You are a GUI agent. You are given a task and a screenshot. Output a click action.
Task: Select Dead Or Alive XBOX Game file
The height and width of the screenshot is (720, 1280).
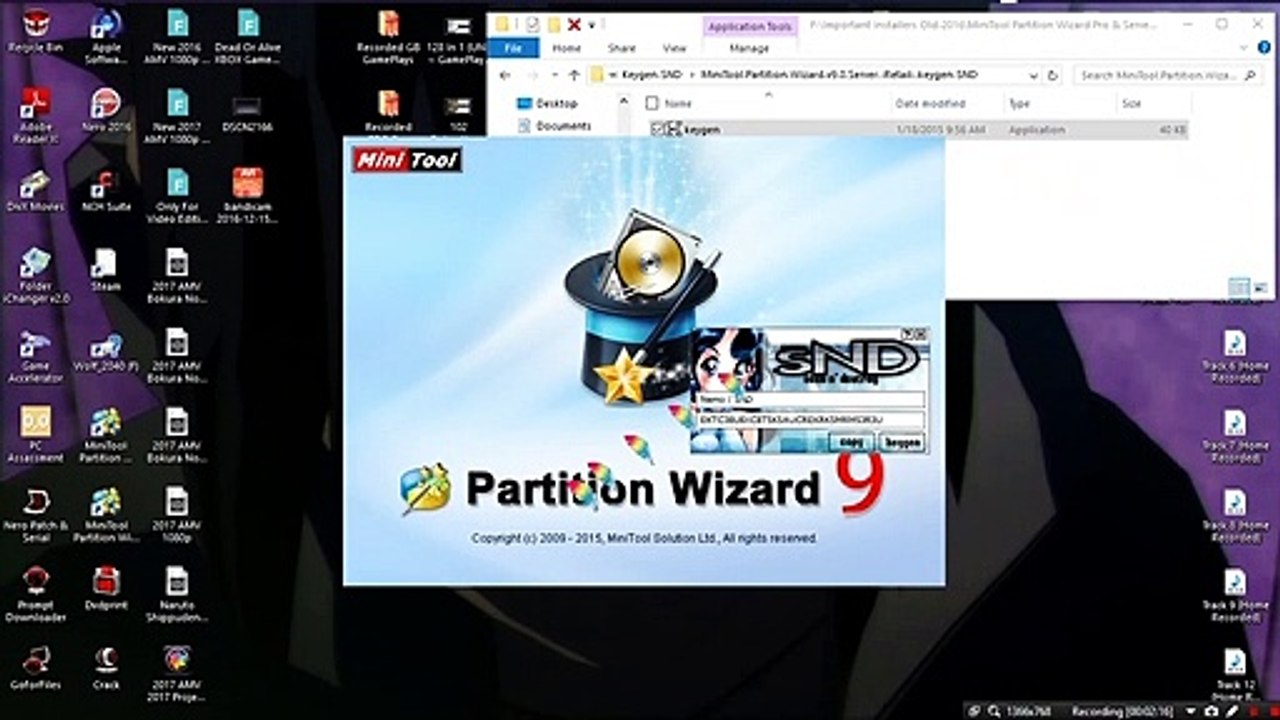coord(248,35)
